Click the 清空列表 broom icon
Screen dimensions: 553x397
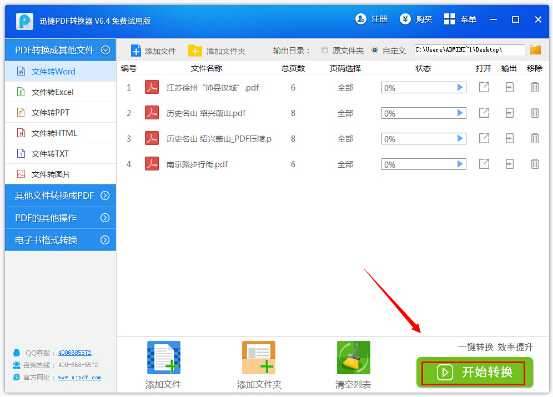pos(353,358)
